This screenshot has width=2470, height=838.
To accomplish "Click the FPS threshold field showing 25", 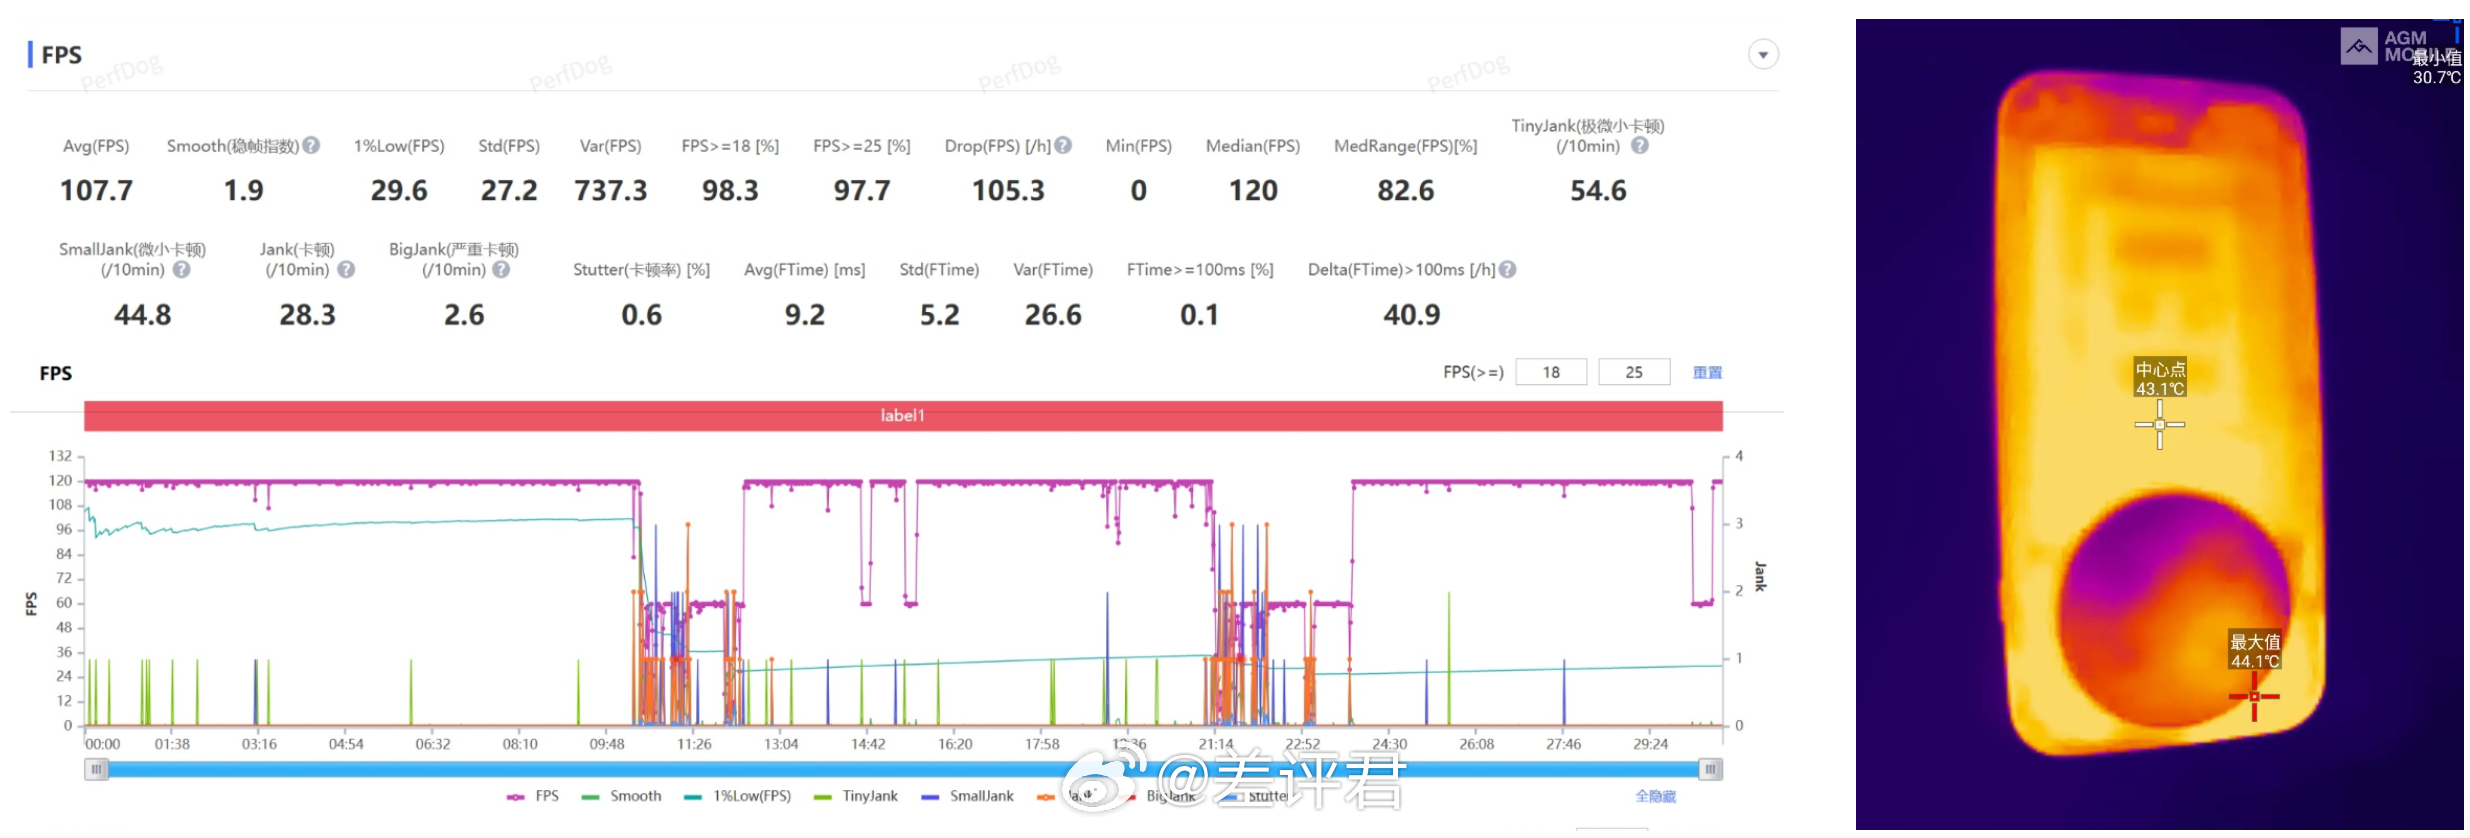I will pos(1634,372).
